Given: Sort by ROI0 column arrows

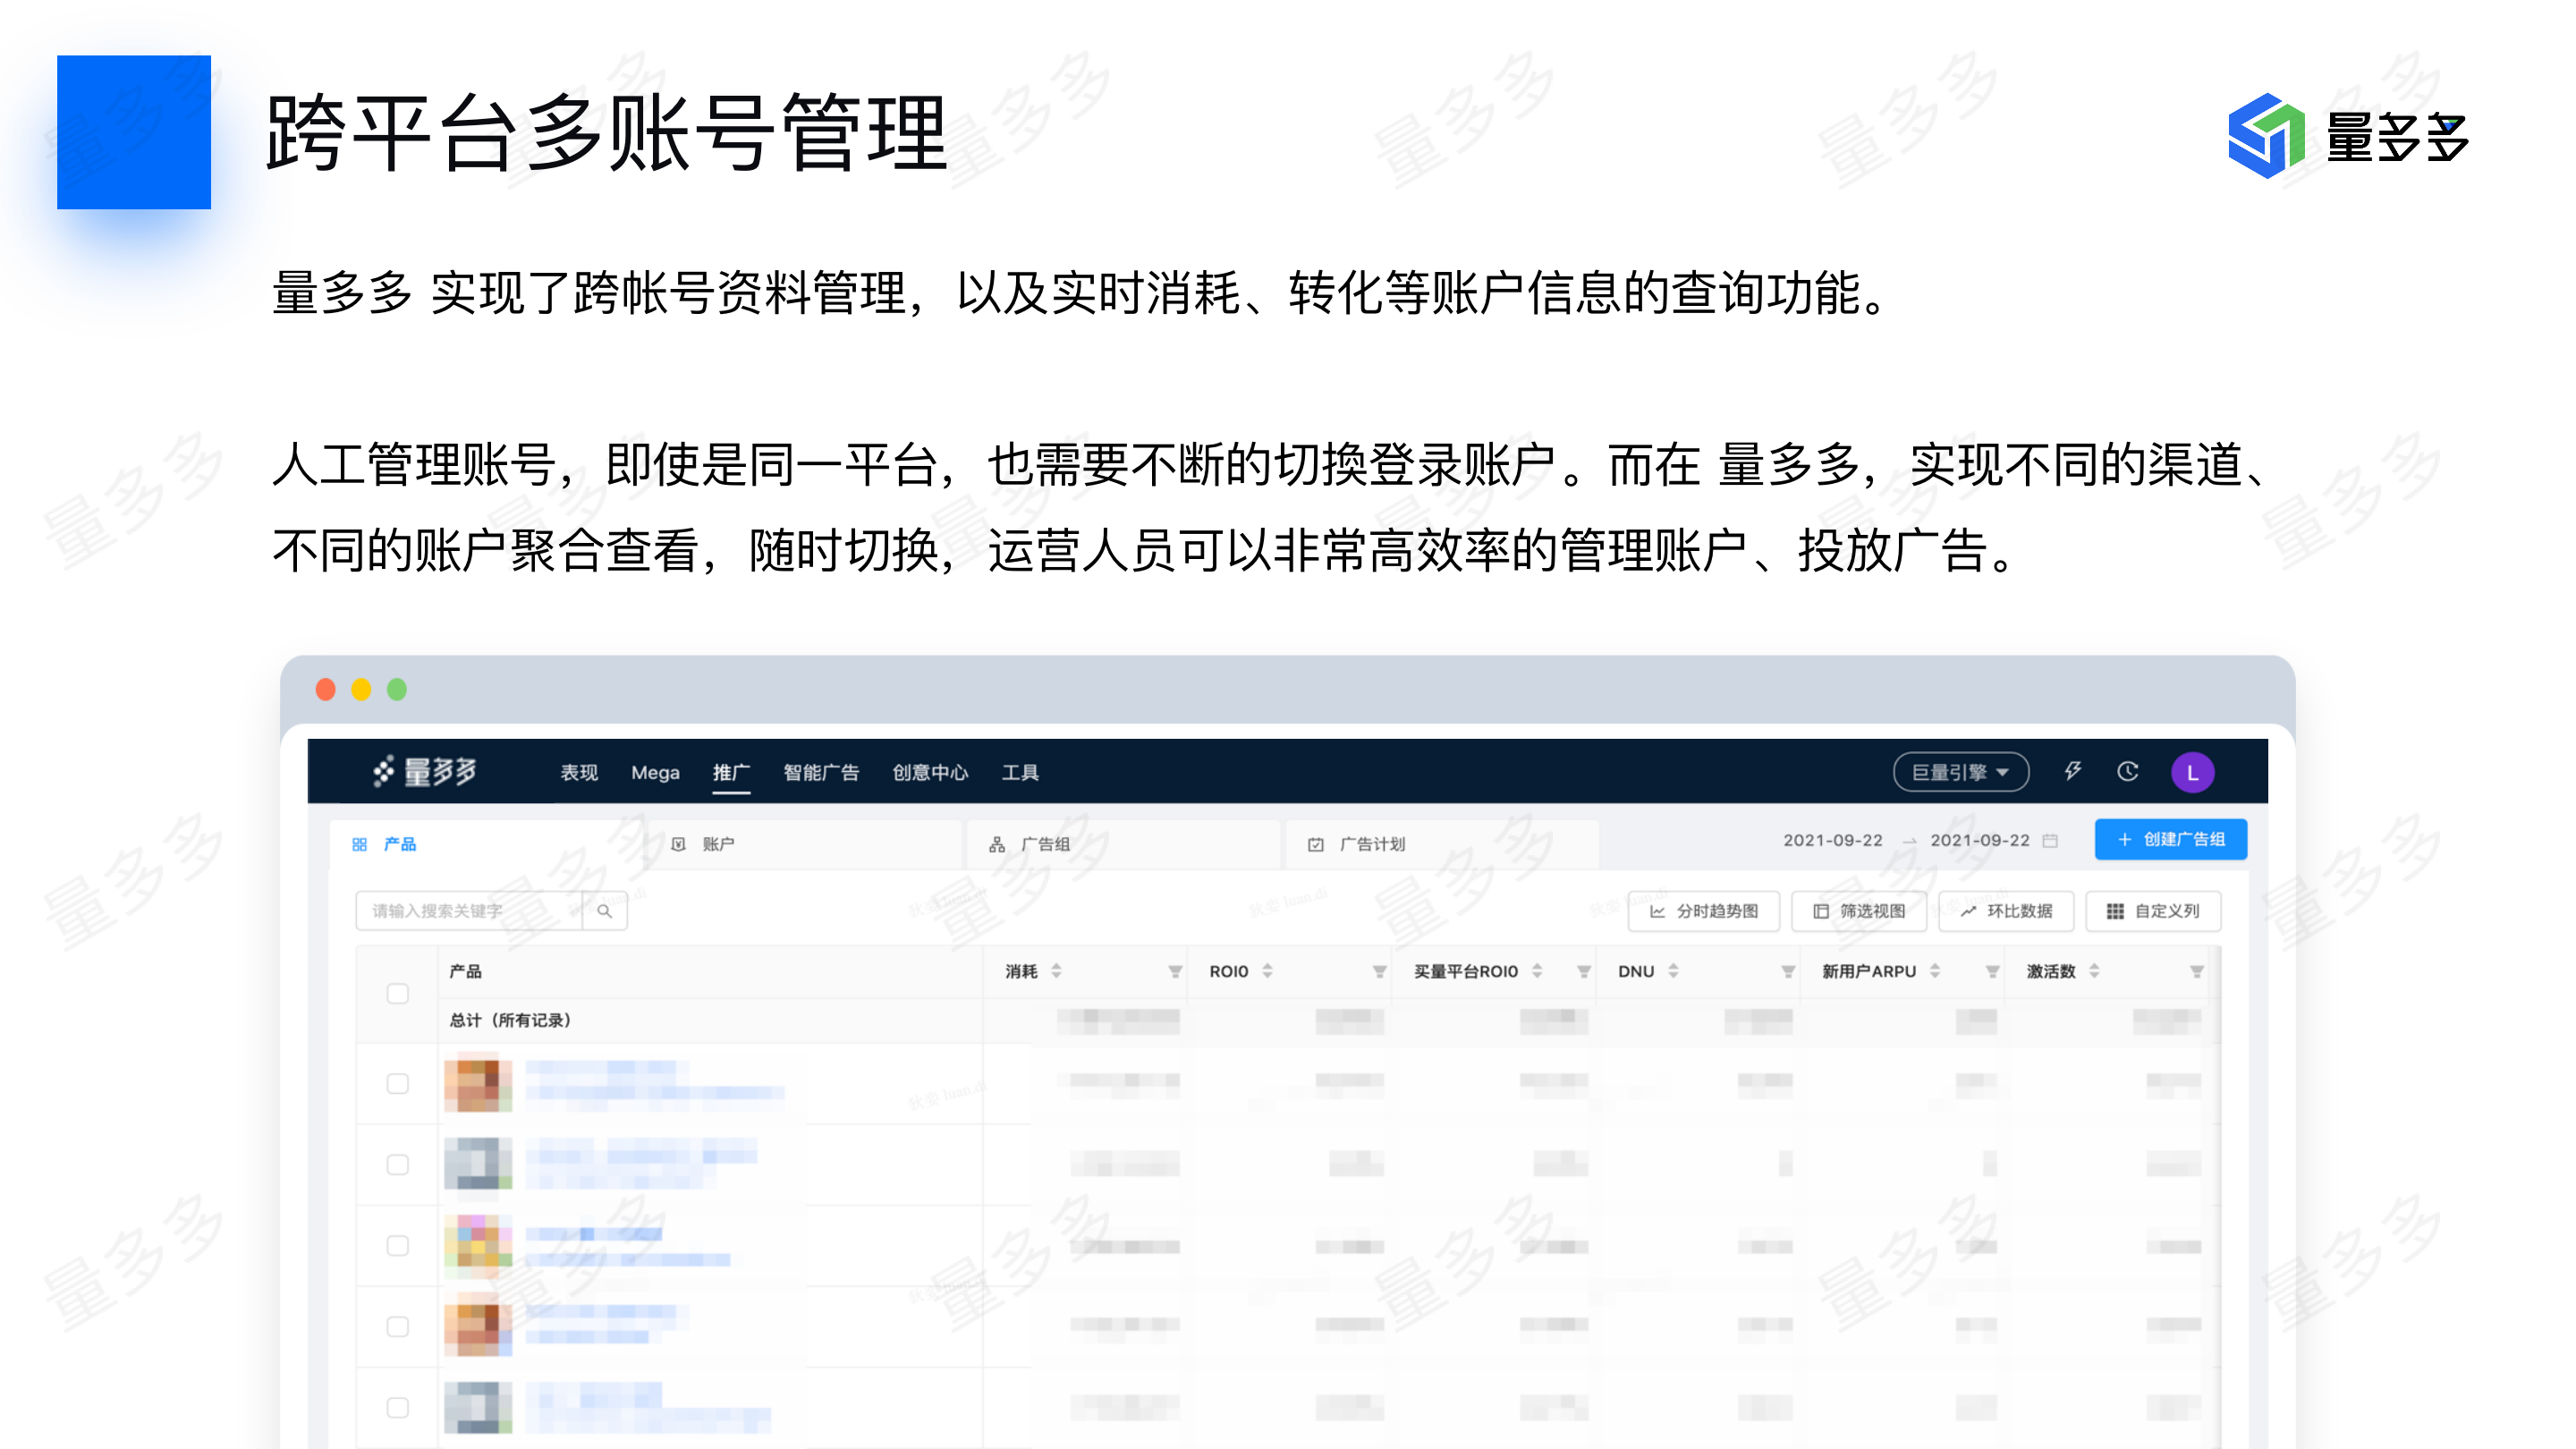Looking at the screenshot, I should (x=1267, y=970).
